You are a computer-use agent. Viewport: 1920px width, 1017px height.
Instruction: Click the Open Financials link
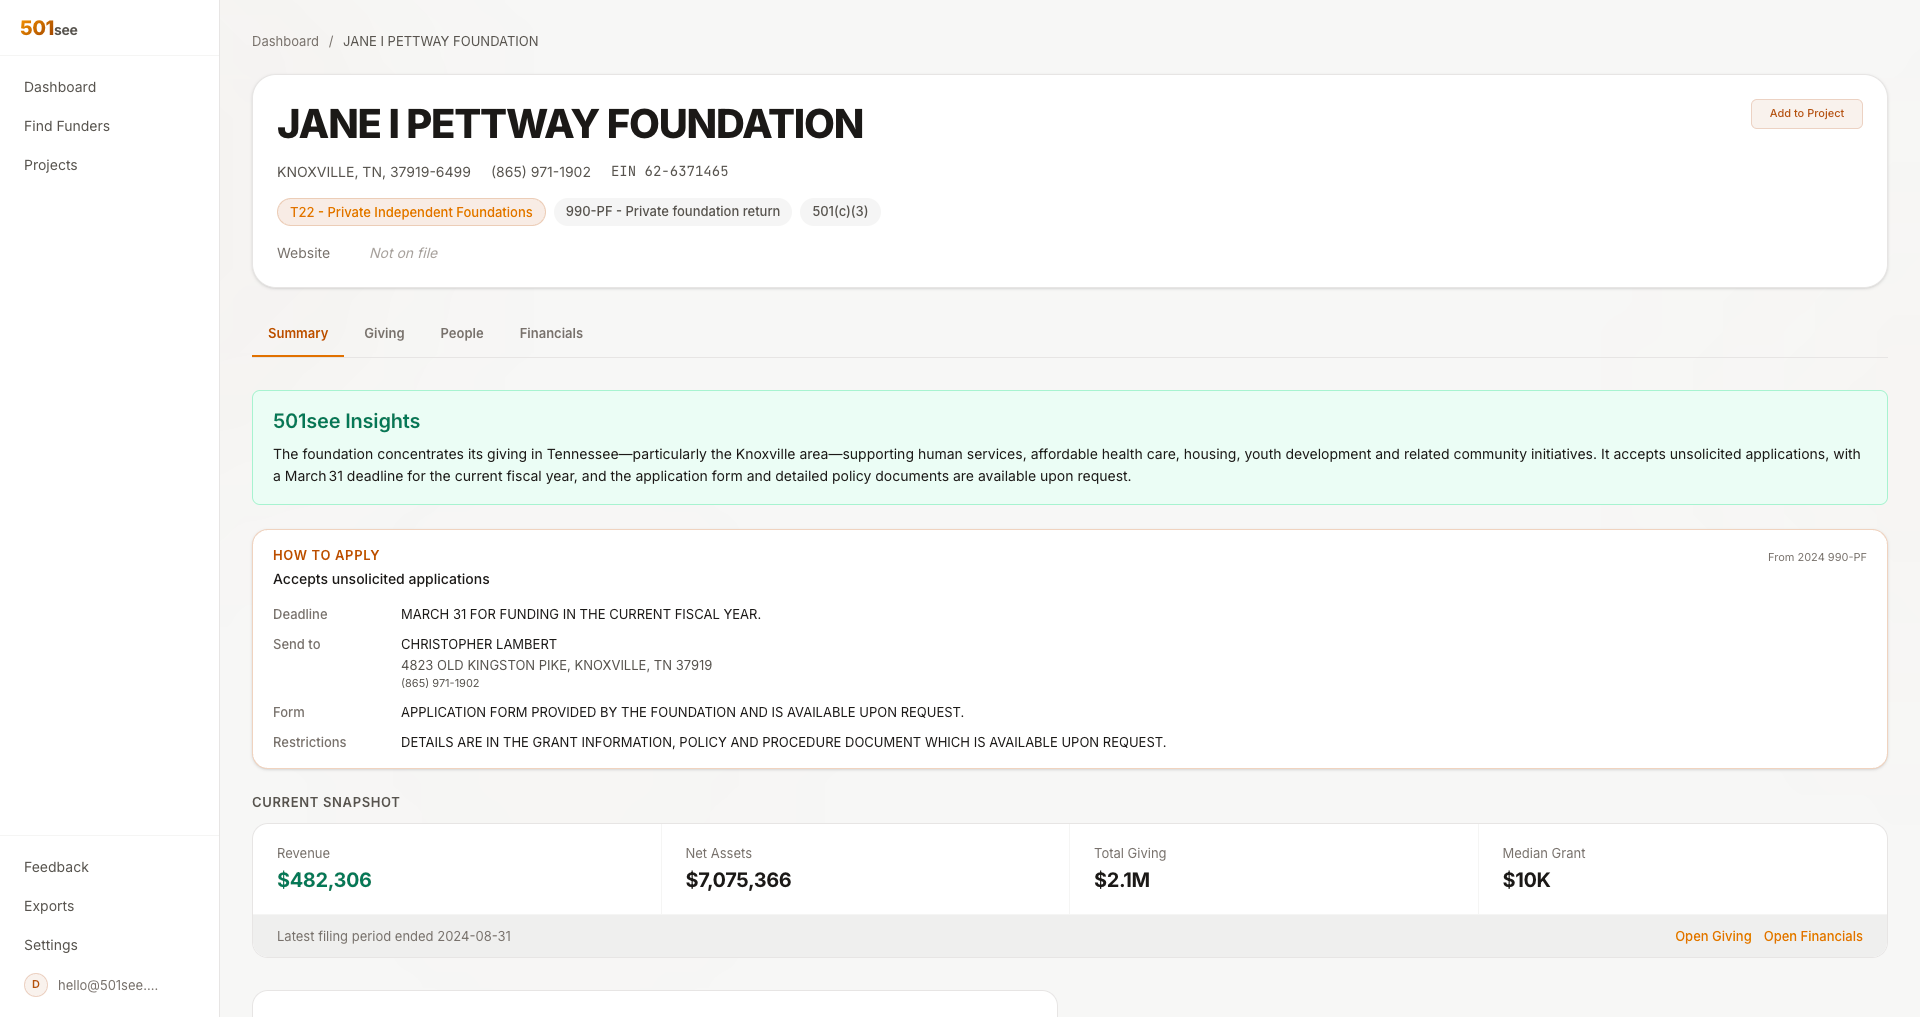(1813, 937)
